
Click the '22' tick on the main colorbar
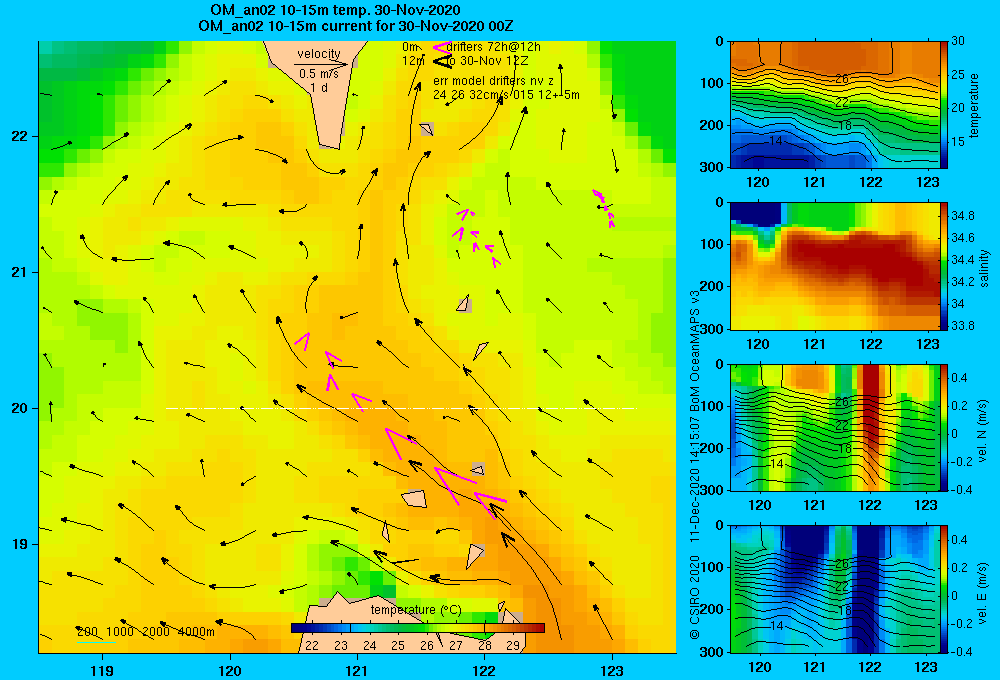pyautogui.click(x=312, y=646)
